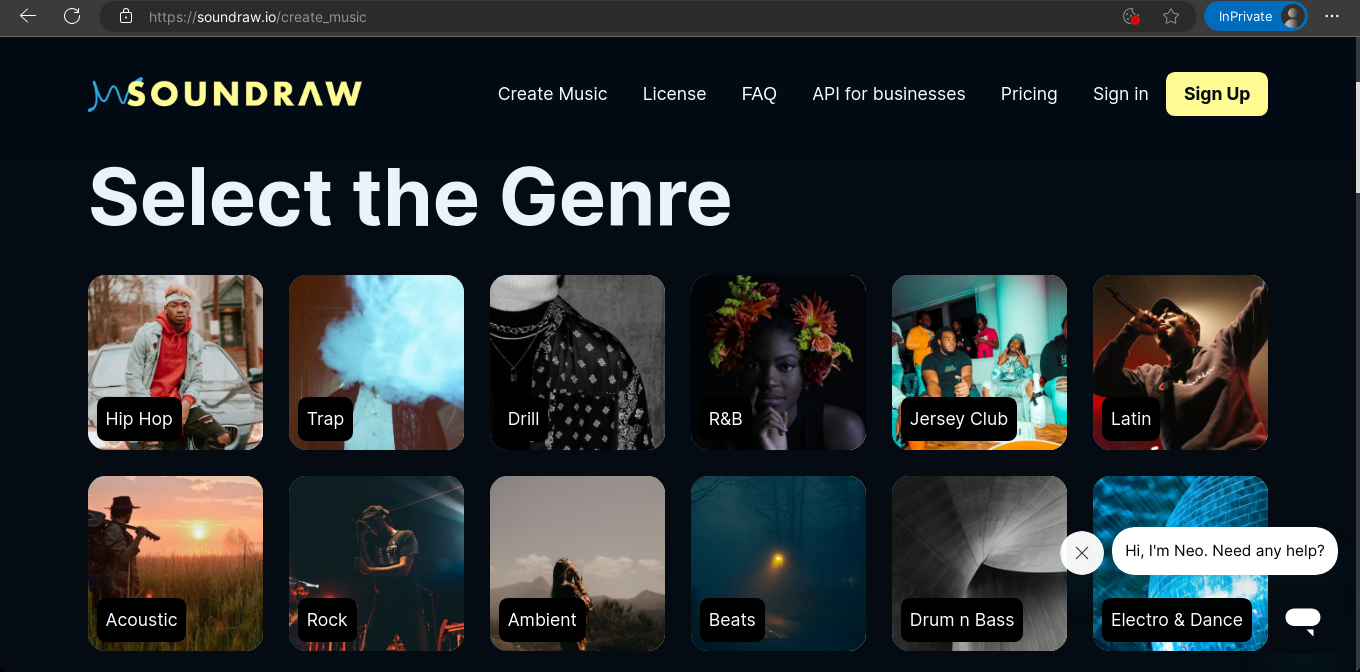
Task: Go back using the browser back arrow
Action: [x=28, y=16]
